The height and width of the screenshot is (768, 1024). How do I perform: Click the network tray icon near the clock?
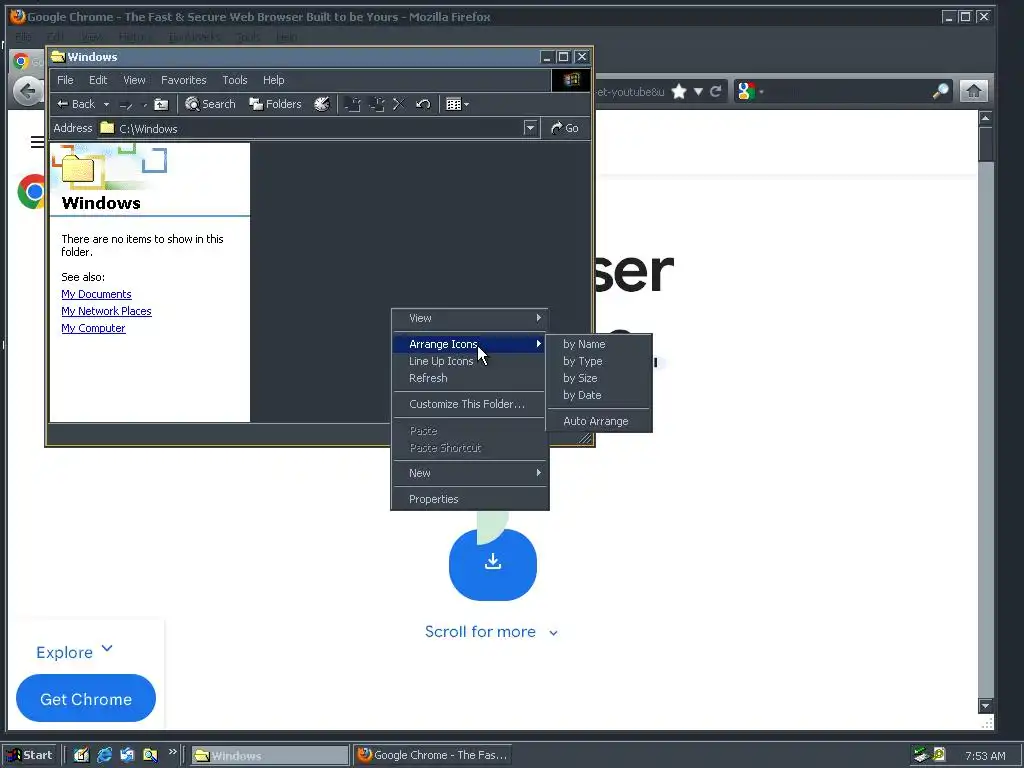[921, 755]
